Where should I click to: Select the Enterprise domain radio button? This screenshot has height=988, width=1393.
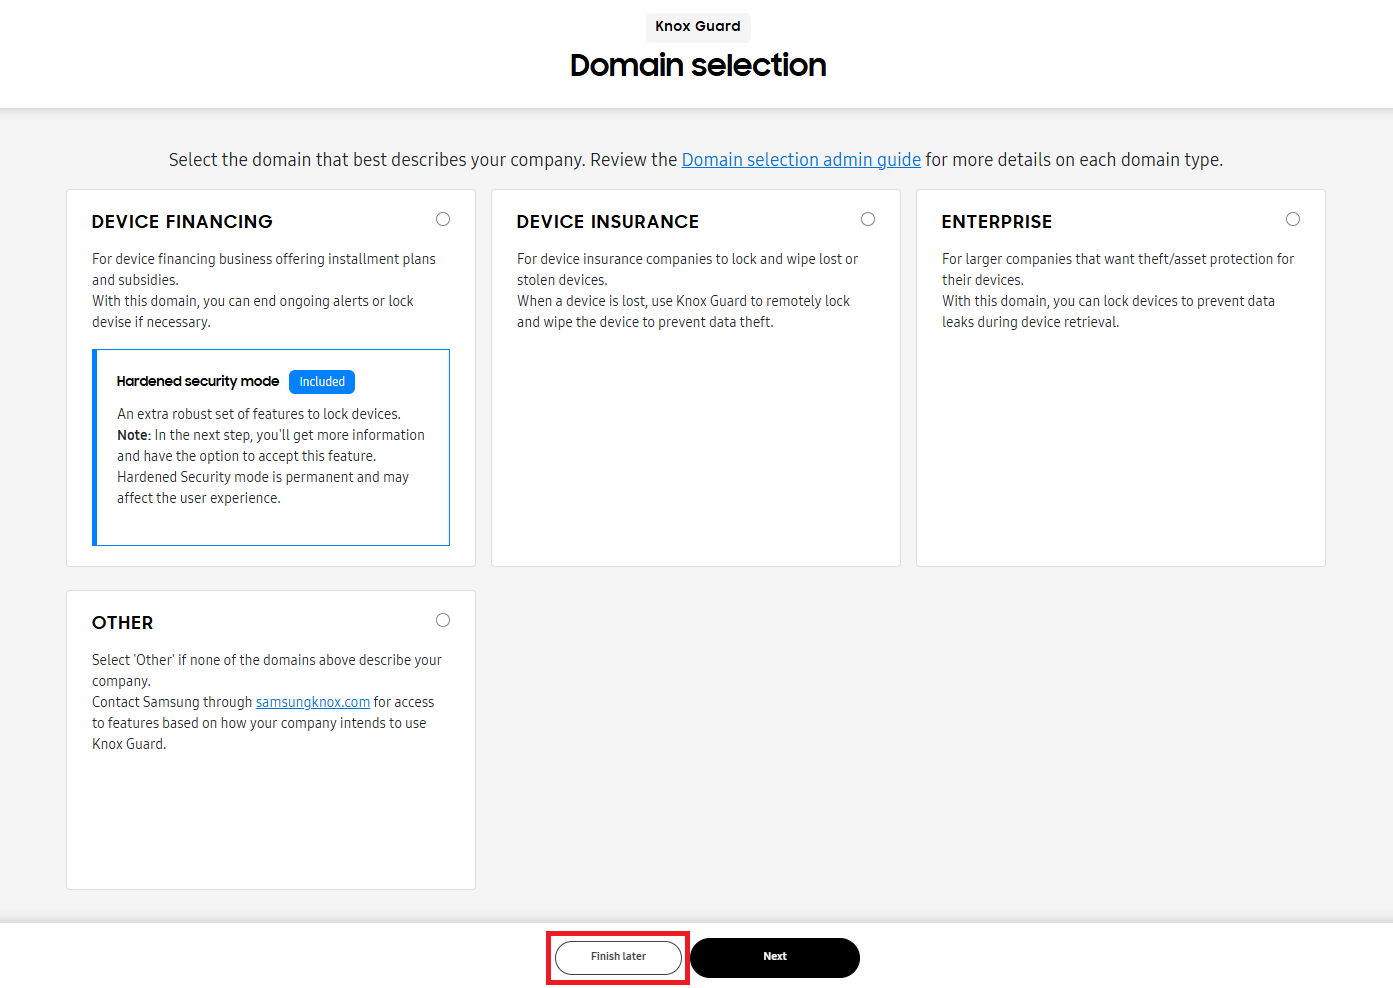click(1293, 218)
